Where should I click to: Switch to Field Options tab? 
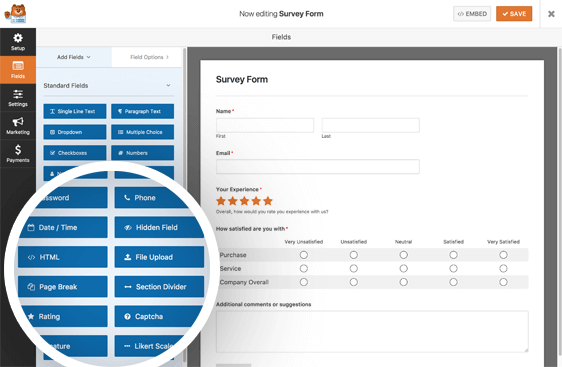(x=149, y=57)
